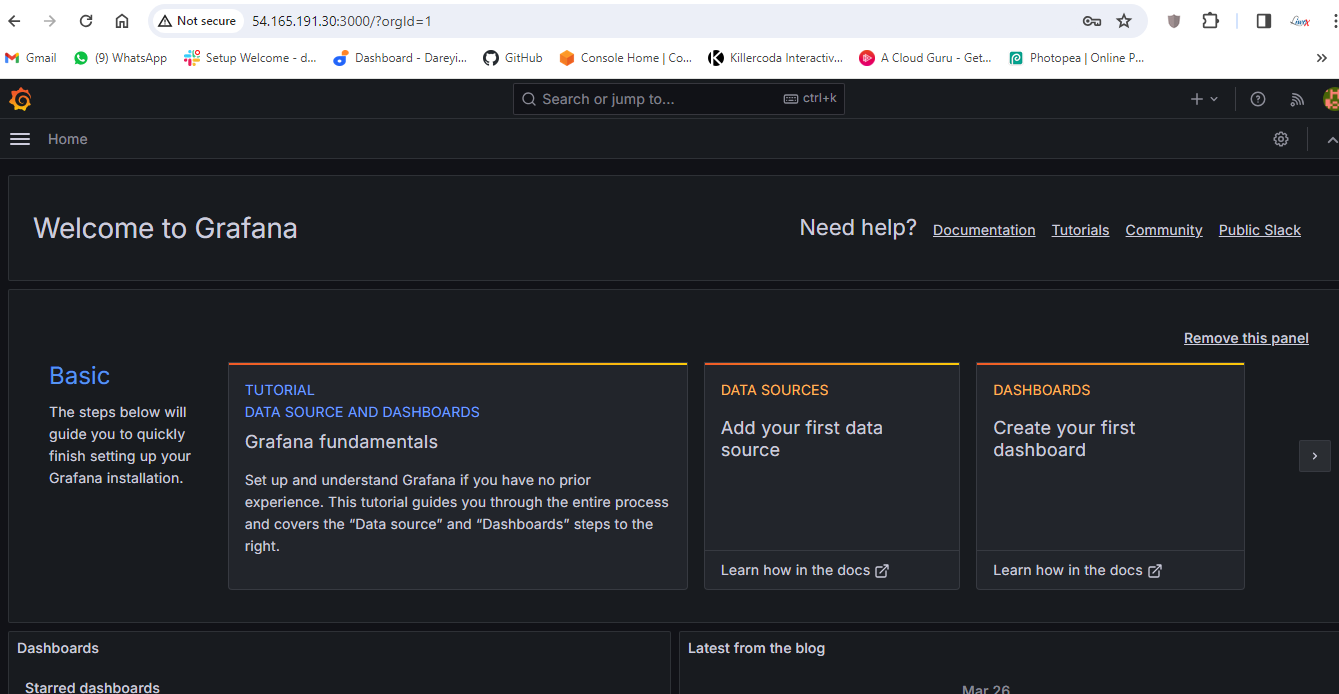Open the news RSS feed icon
The image size is (1339, 694).
pos(1297,99)
